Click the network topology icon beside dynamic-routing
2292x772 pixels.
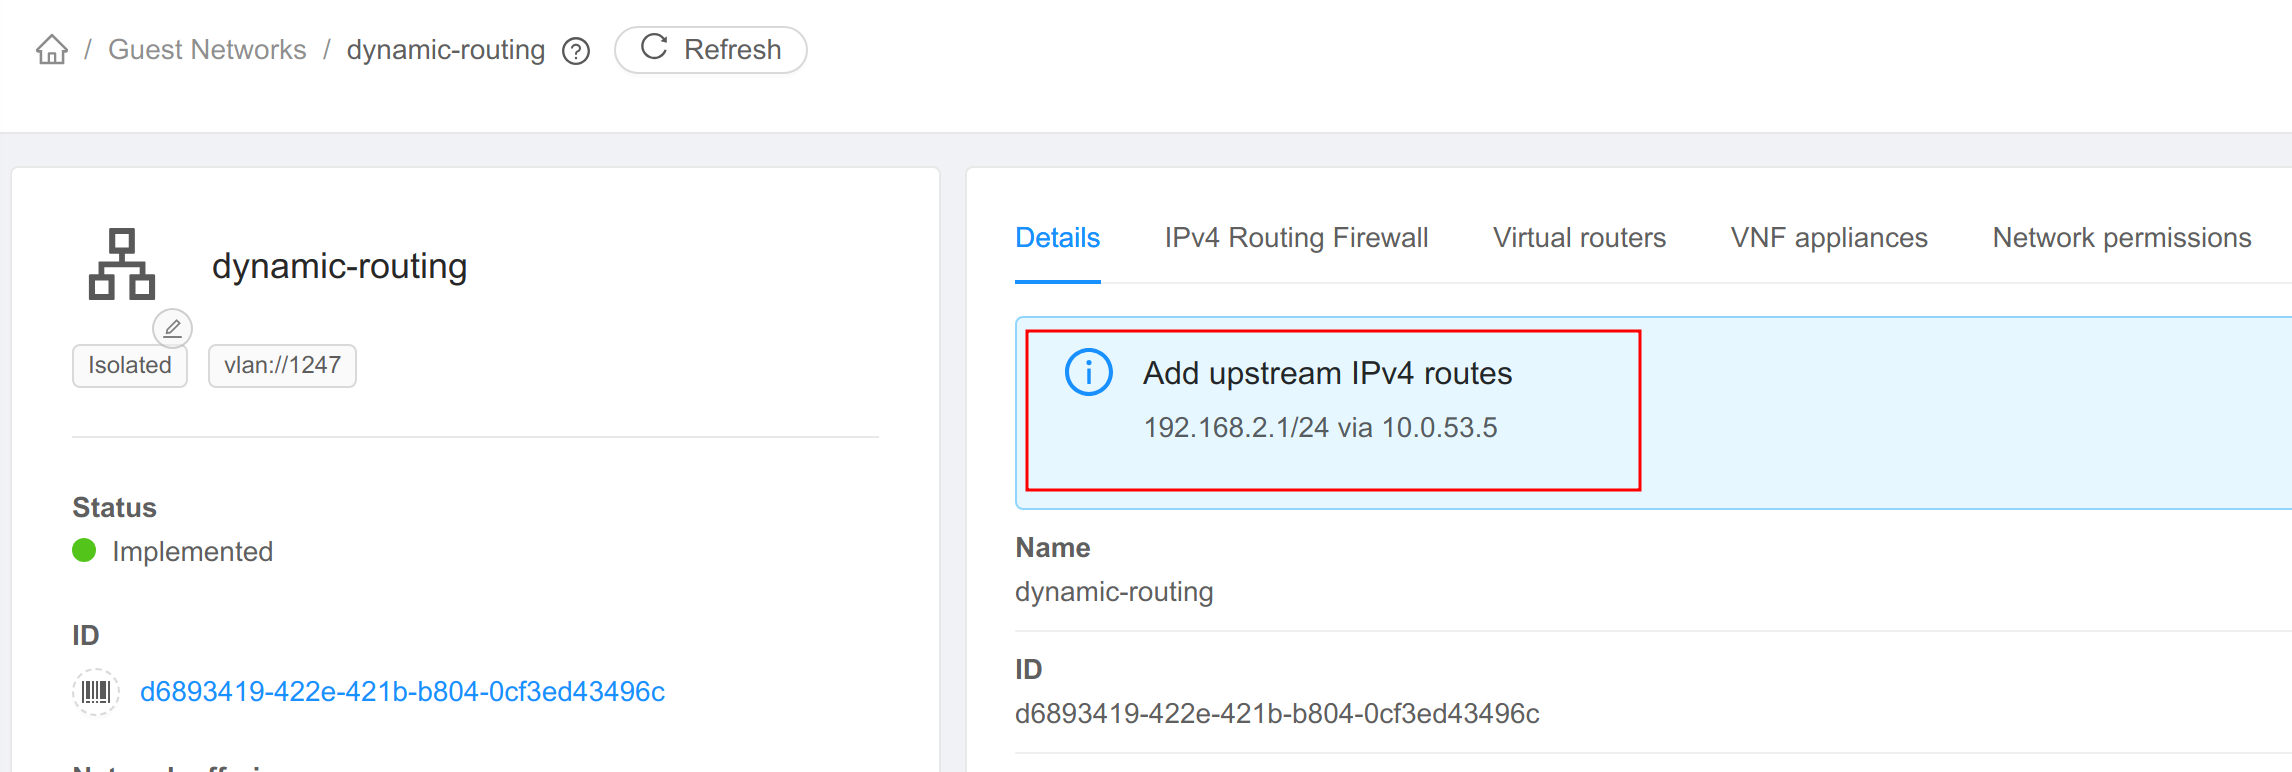tap(123, 265)
